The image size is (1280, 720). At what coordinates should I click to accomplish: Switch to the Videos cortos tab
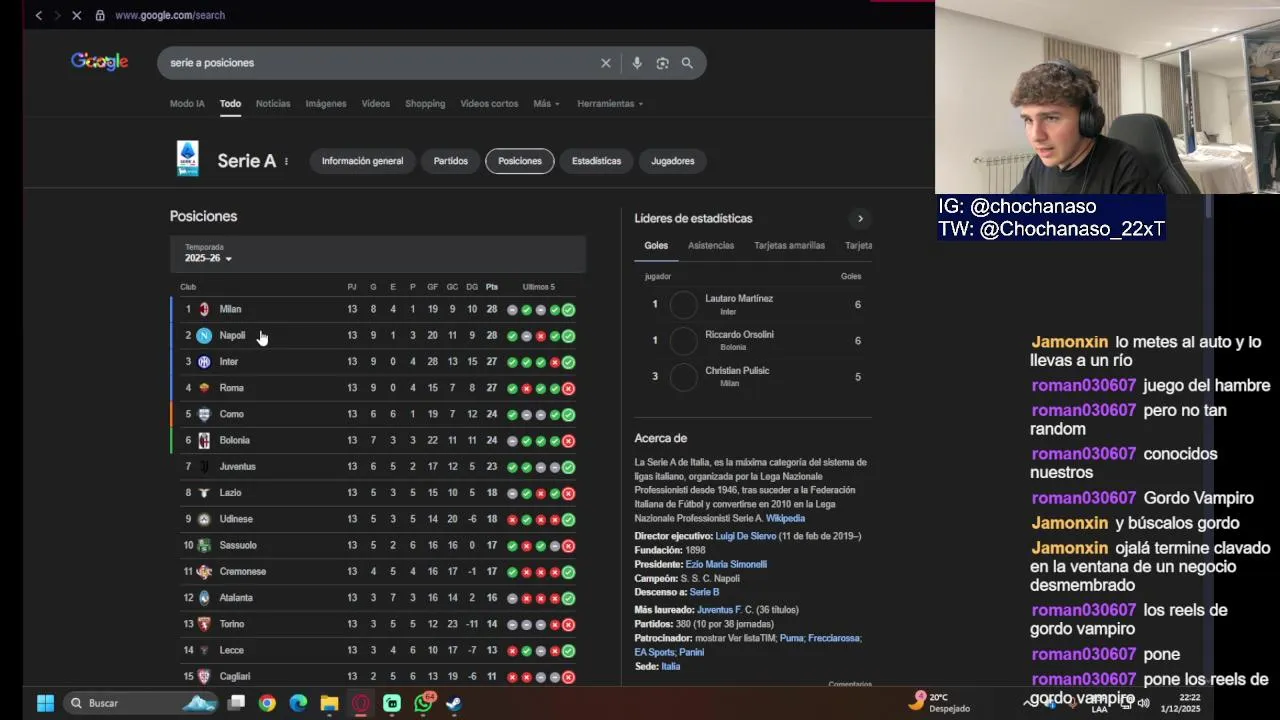pos(489,104)
